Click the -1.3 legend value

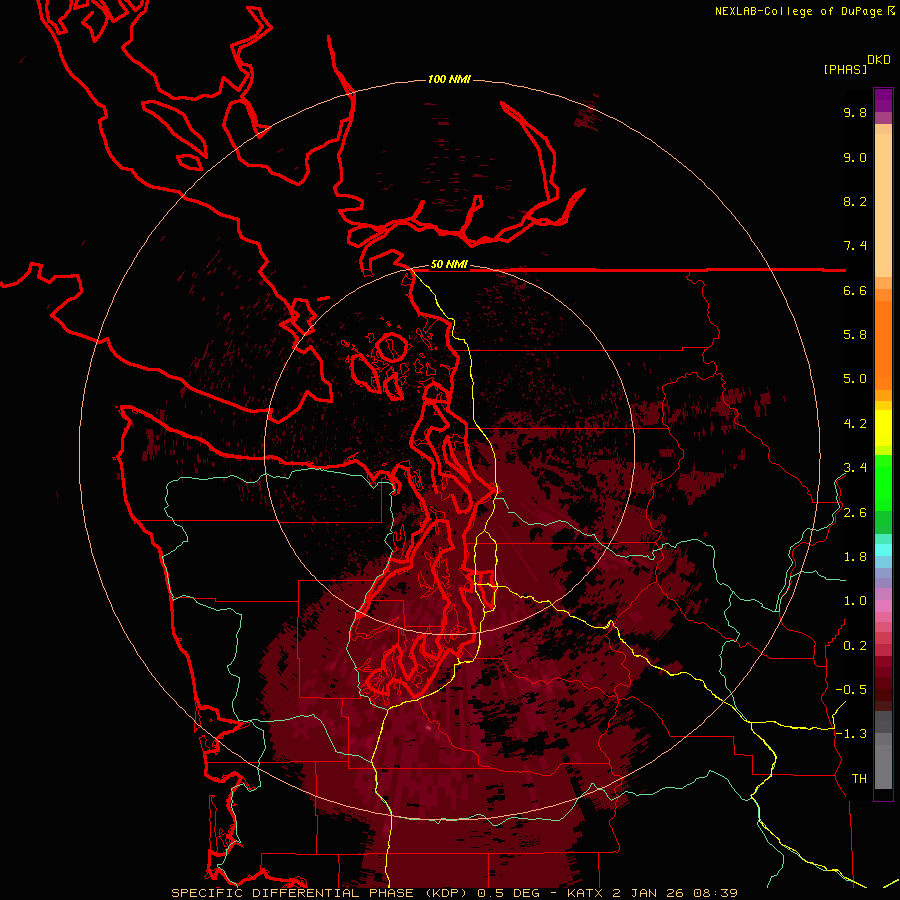tap(851, 734)
